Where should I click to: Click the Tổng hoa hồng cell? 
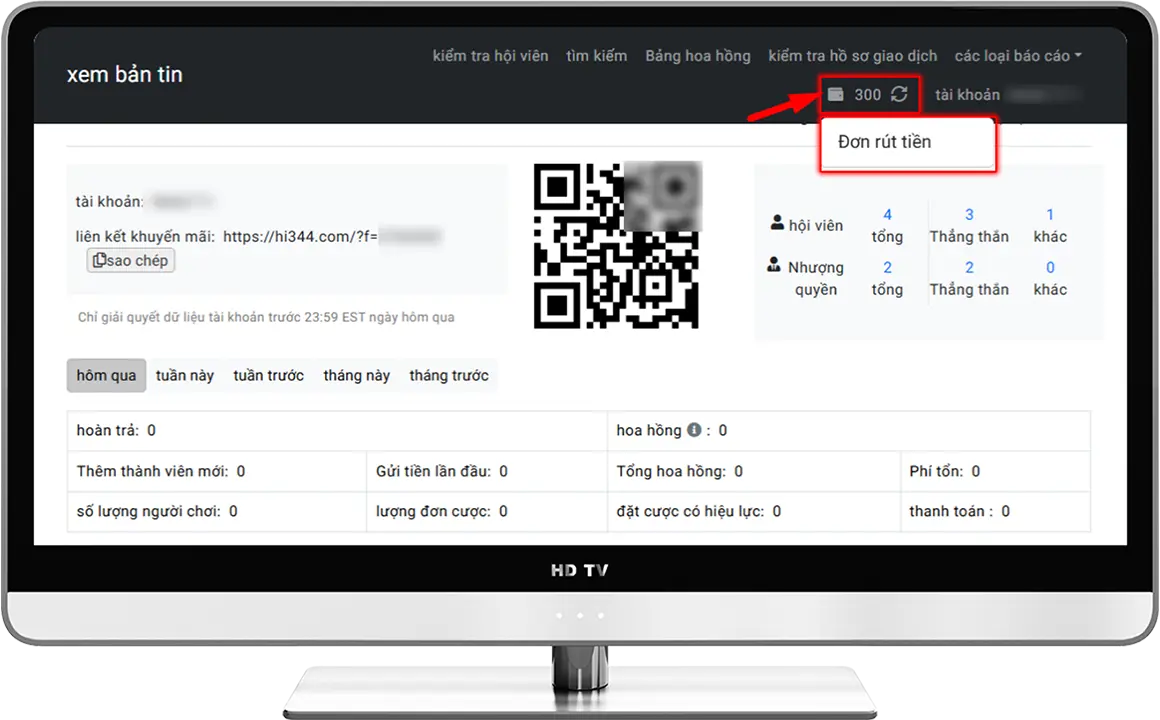click(754, 471)
